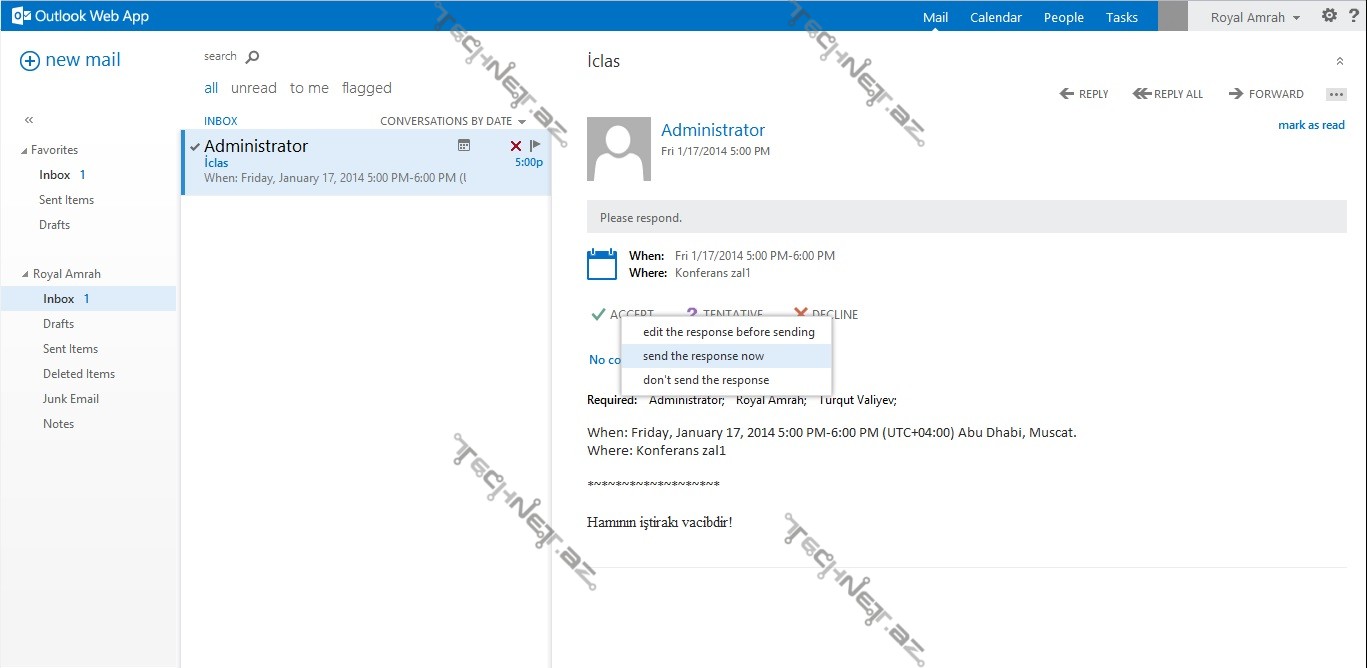The image size is (1367, 668).
Task: Toggle the checkmark on Administrator message
Action: click(x=195, y=147)
